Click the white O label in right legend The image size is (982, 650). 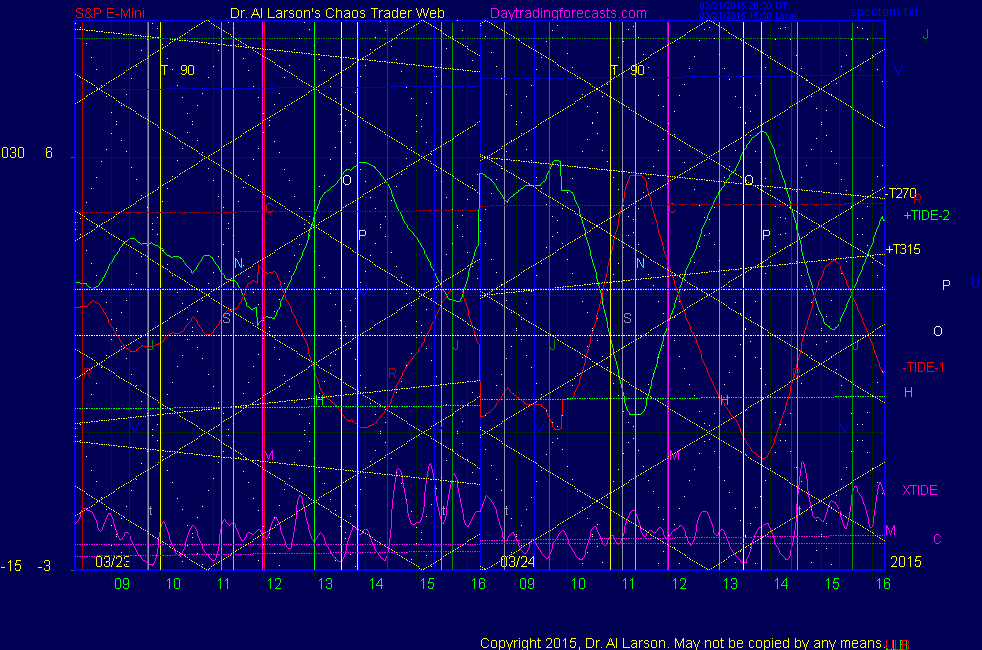(937, 331)
